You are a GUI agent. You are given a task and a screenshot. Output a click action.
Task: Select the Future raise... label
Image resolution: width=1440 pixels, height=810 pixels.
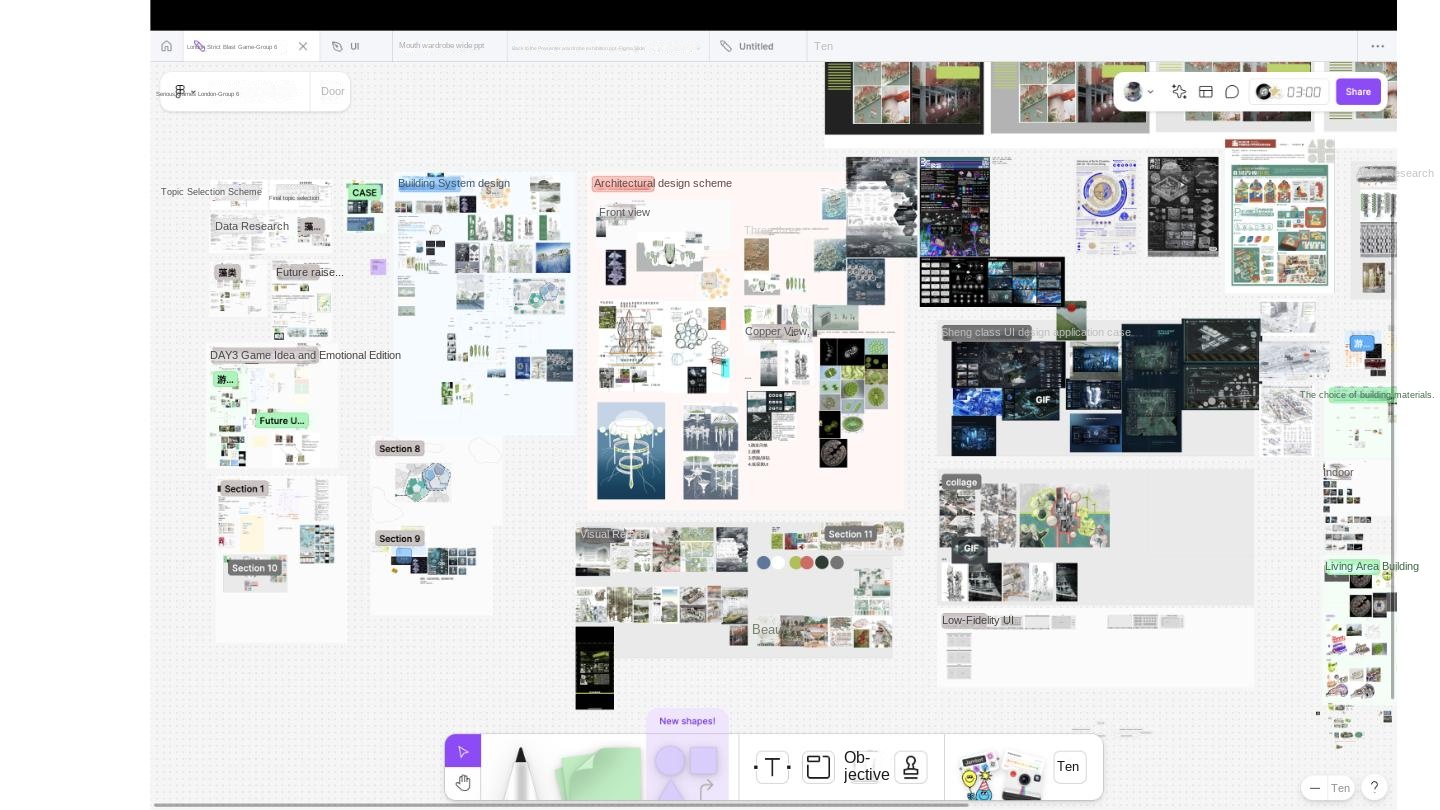310,272
